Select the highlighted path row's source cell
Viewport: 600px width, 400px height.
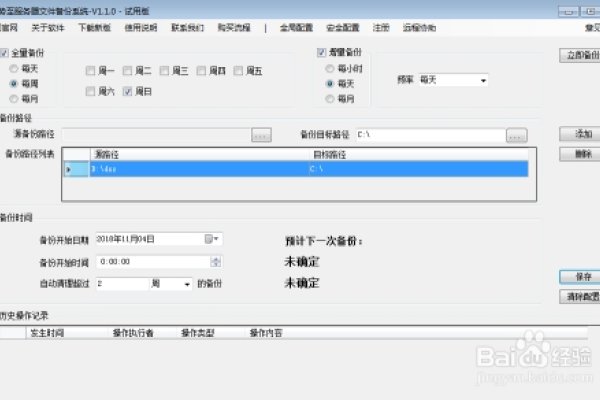click(199, 169)
